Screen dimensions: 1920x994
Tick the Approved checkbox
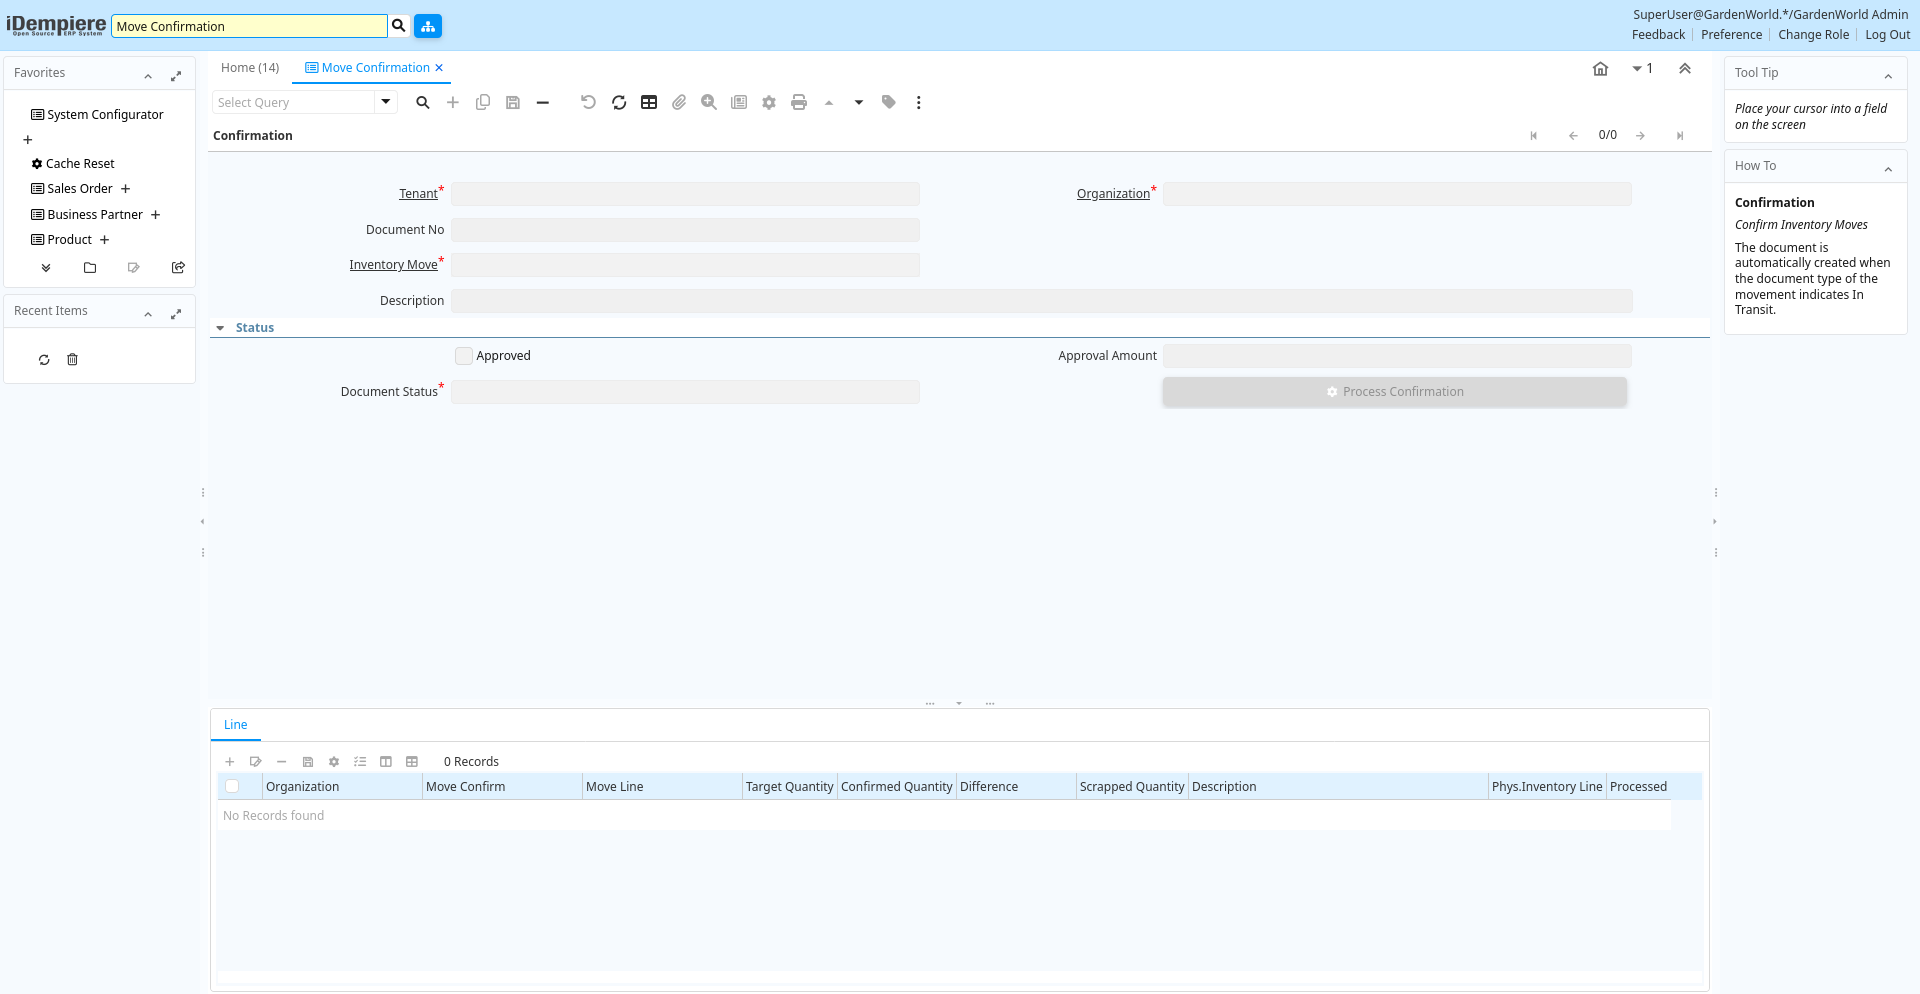(x=464, y=356)
